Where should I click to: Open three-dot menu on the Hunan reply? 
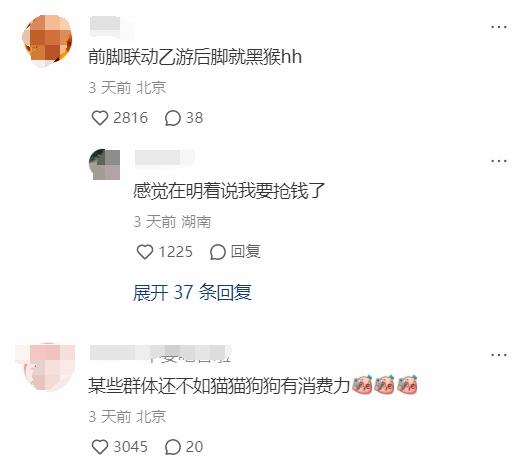499,161
